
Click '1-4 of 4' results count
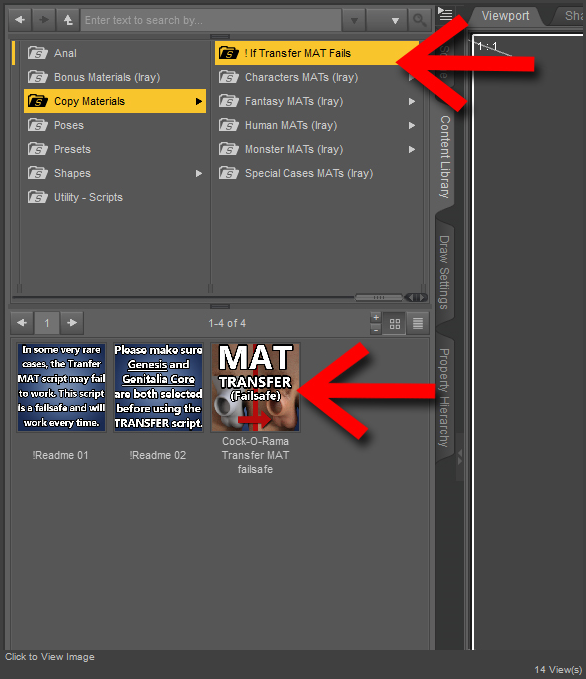(x=227, y=323)
